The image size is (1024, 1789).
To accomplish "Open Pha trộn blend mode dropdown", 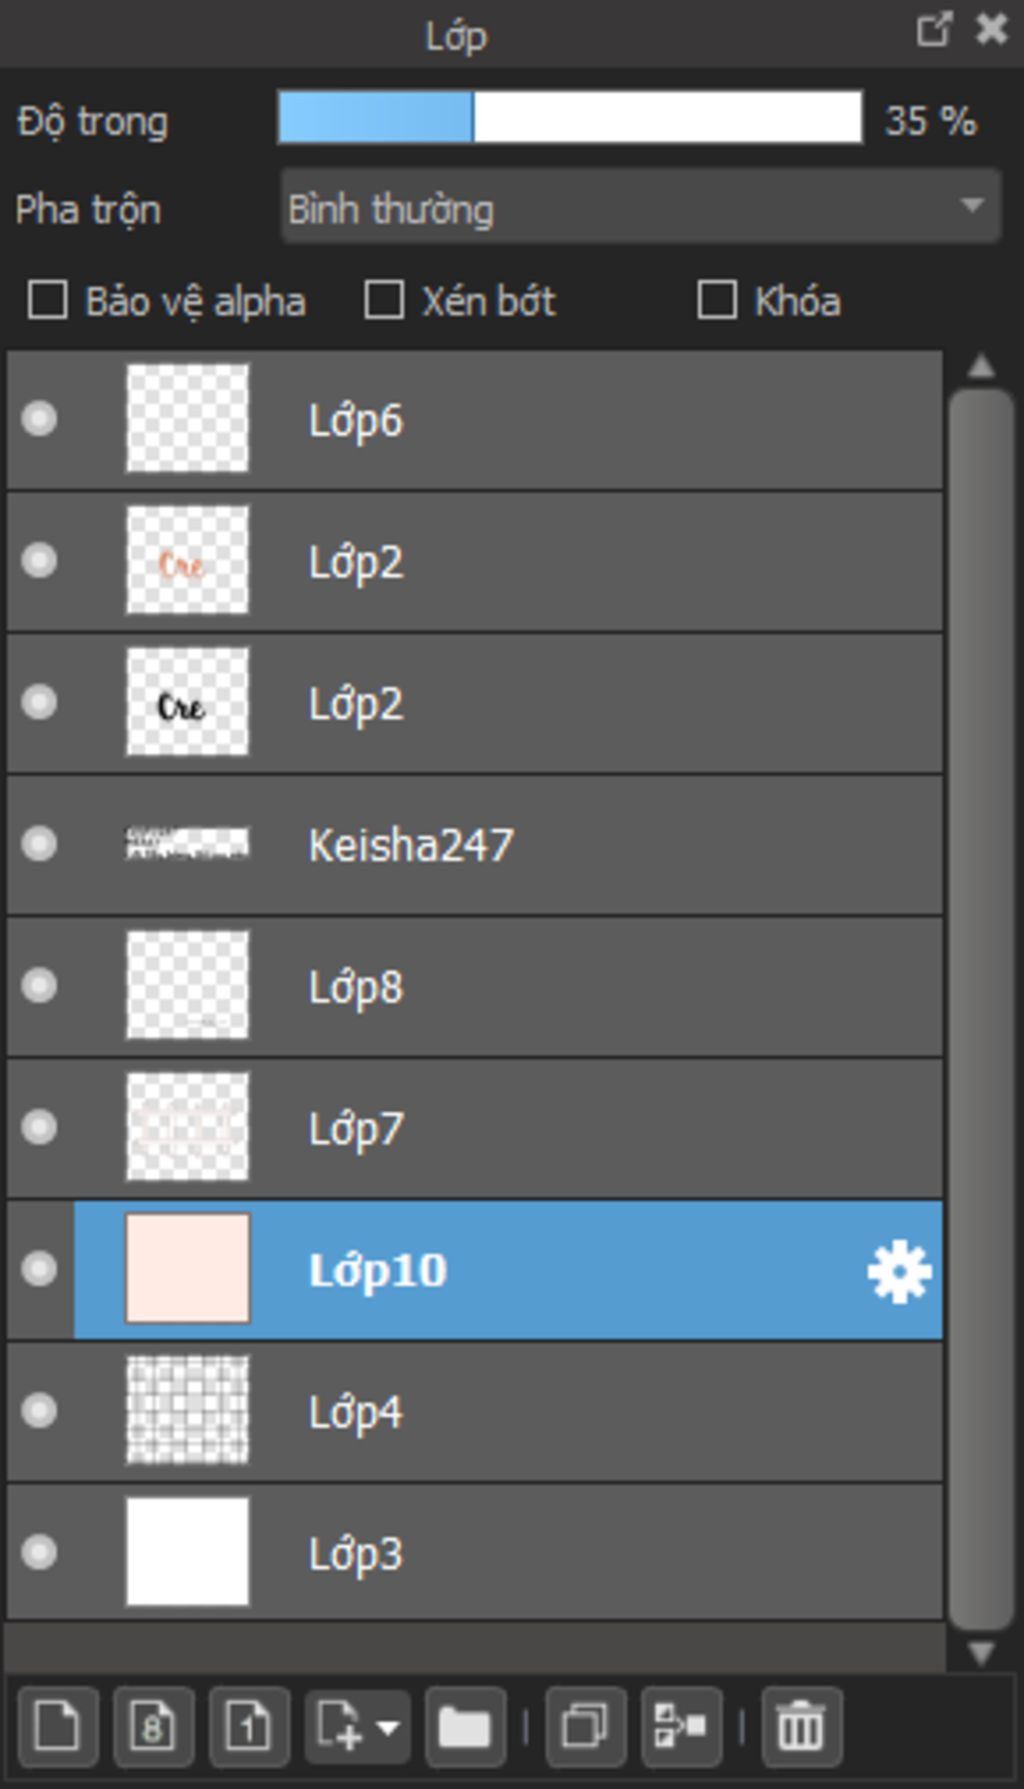I will pyautogui.click(x=641, y=207).
